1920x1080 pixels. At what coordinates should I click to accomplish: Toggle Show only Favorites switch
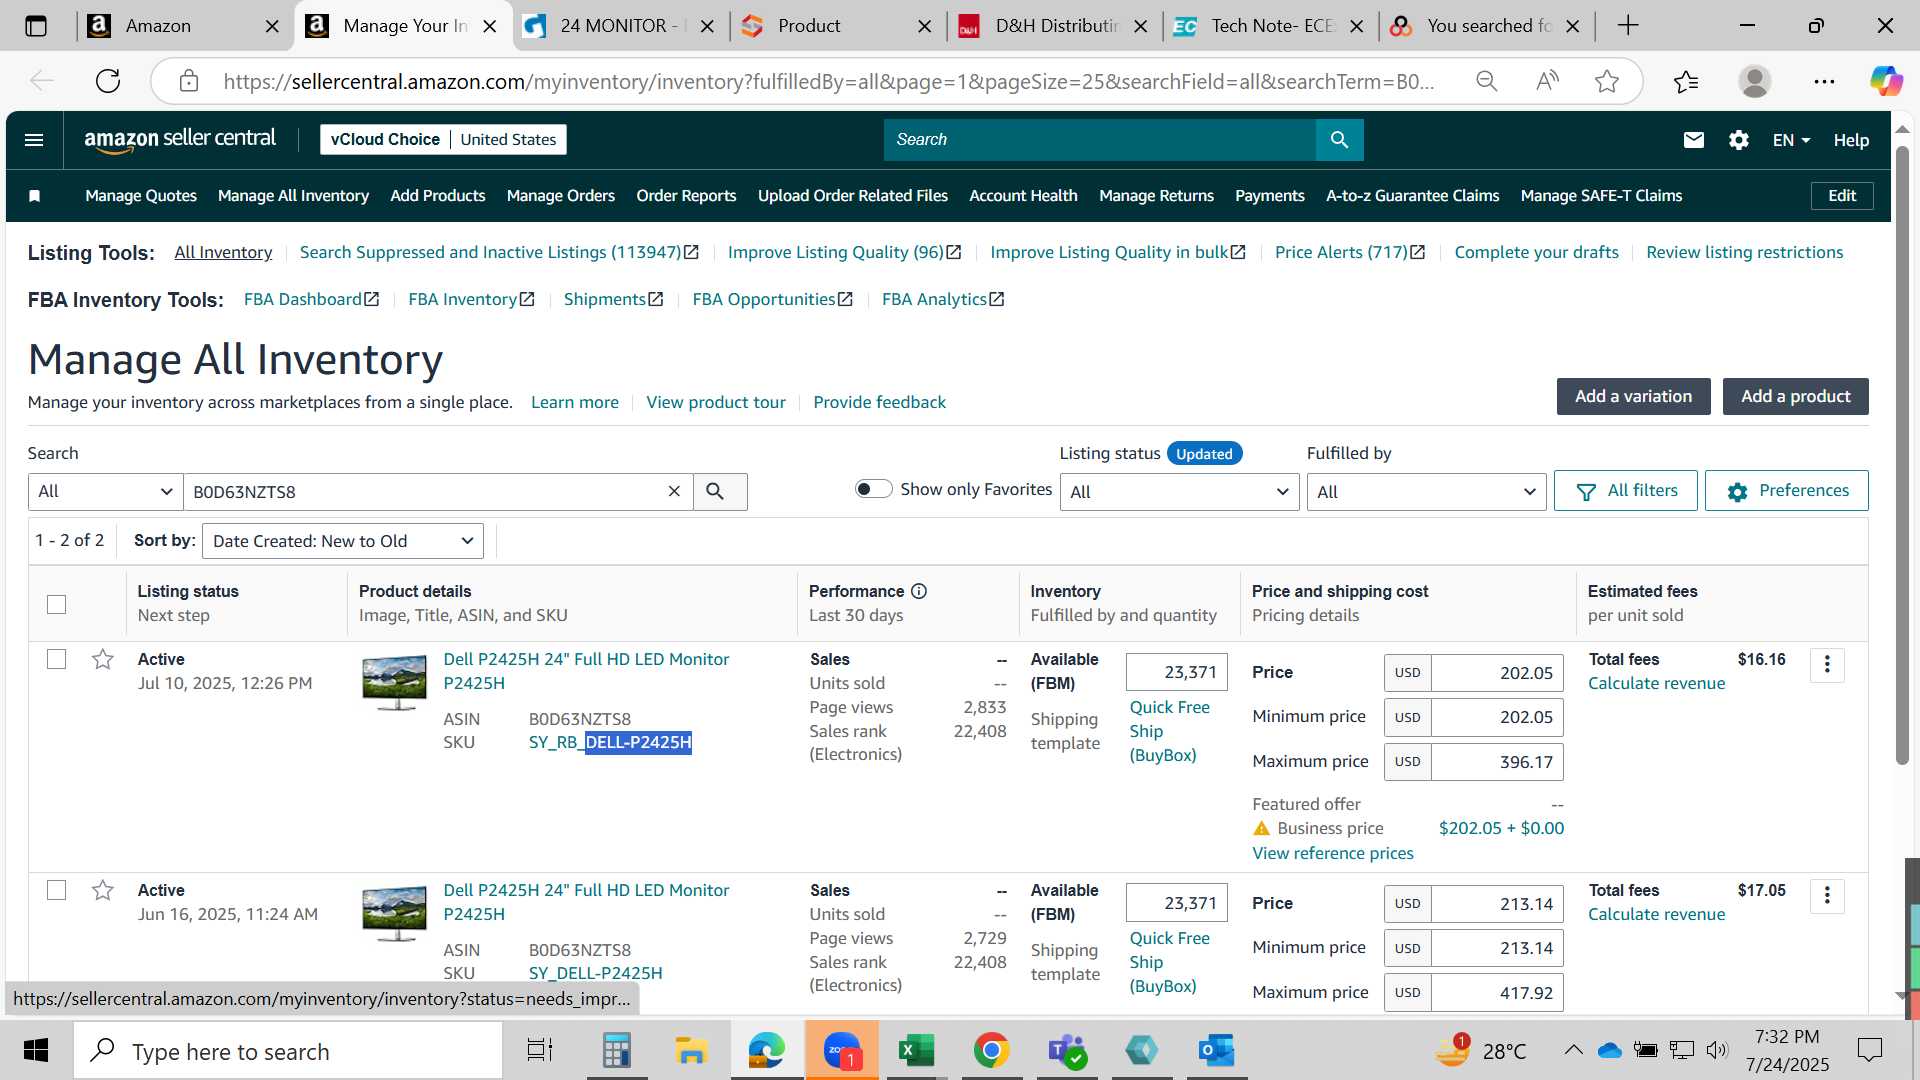tap(873, 489)
